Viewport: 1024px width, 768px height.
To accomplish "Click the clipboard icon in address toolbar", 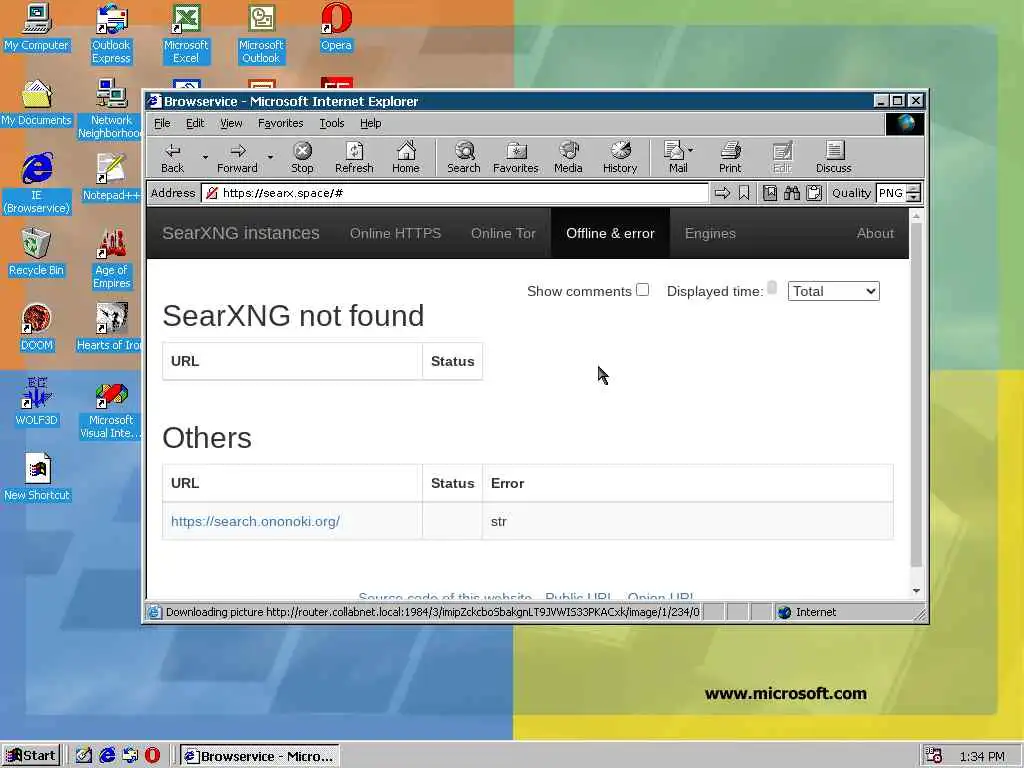I will 814,193.
